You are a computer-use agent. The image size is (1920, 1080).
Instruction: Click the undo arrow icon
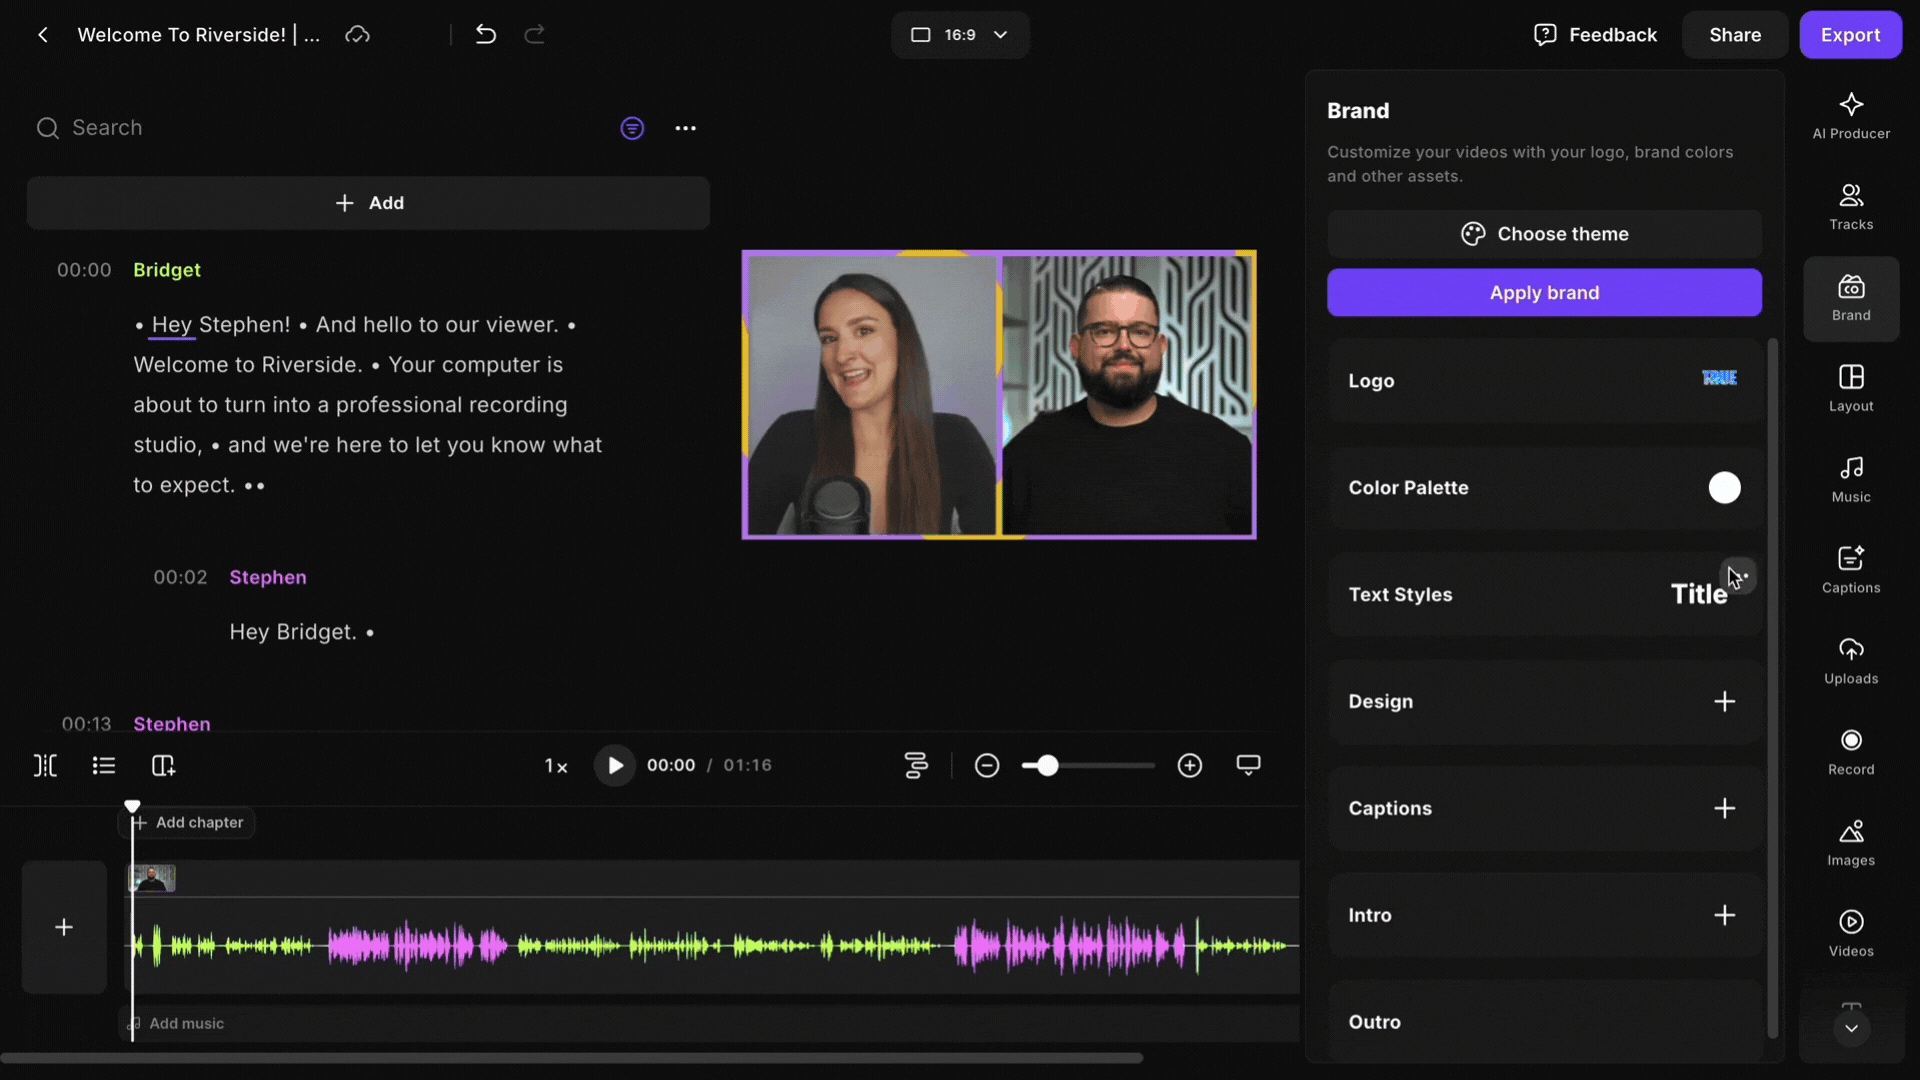[x=486, y=35]
